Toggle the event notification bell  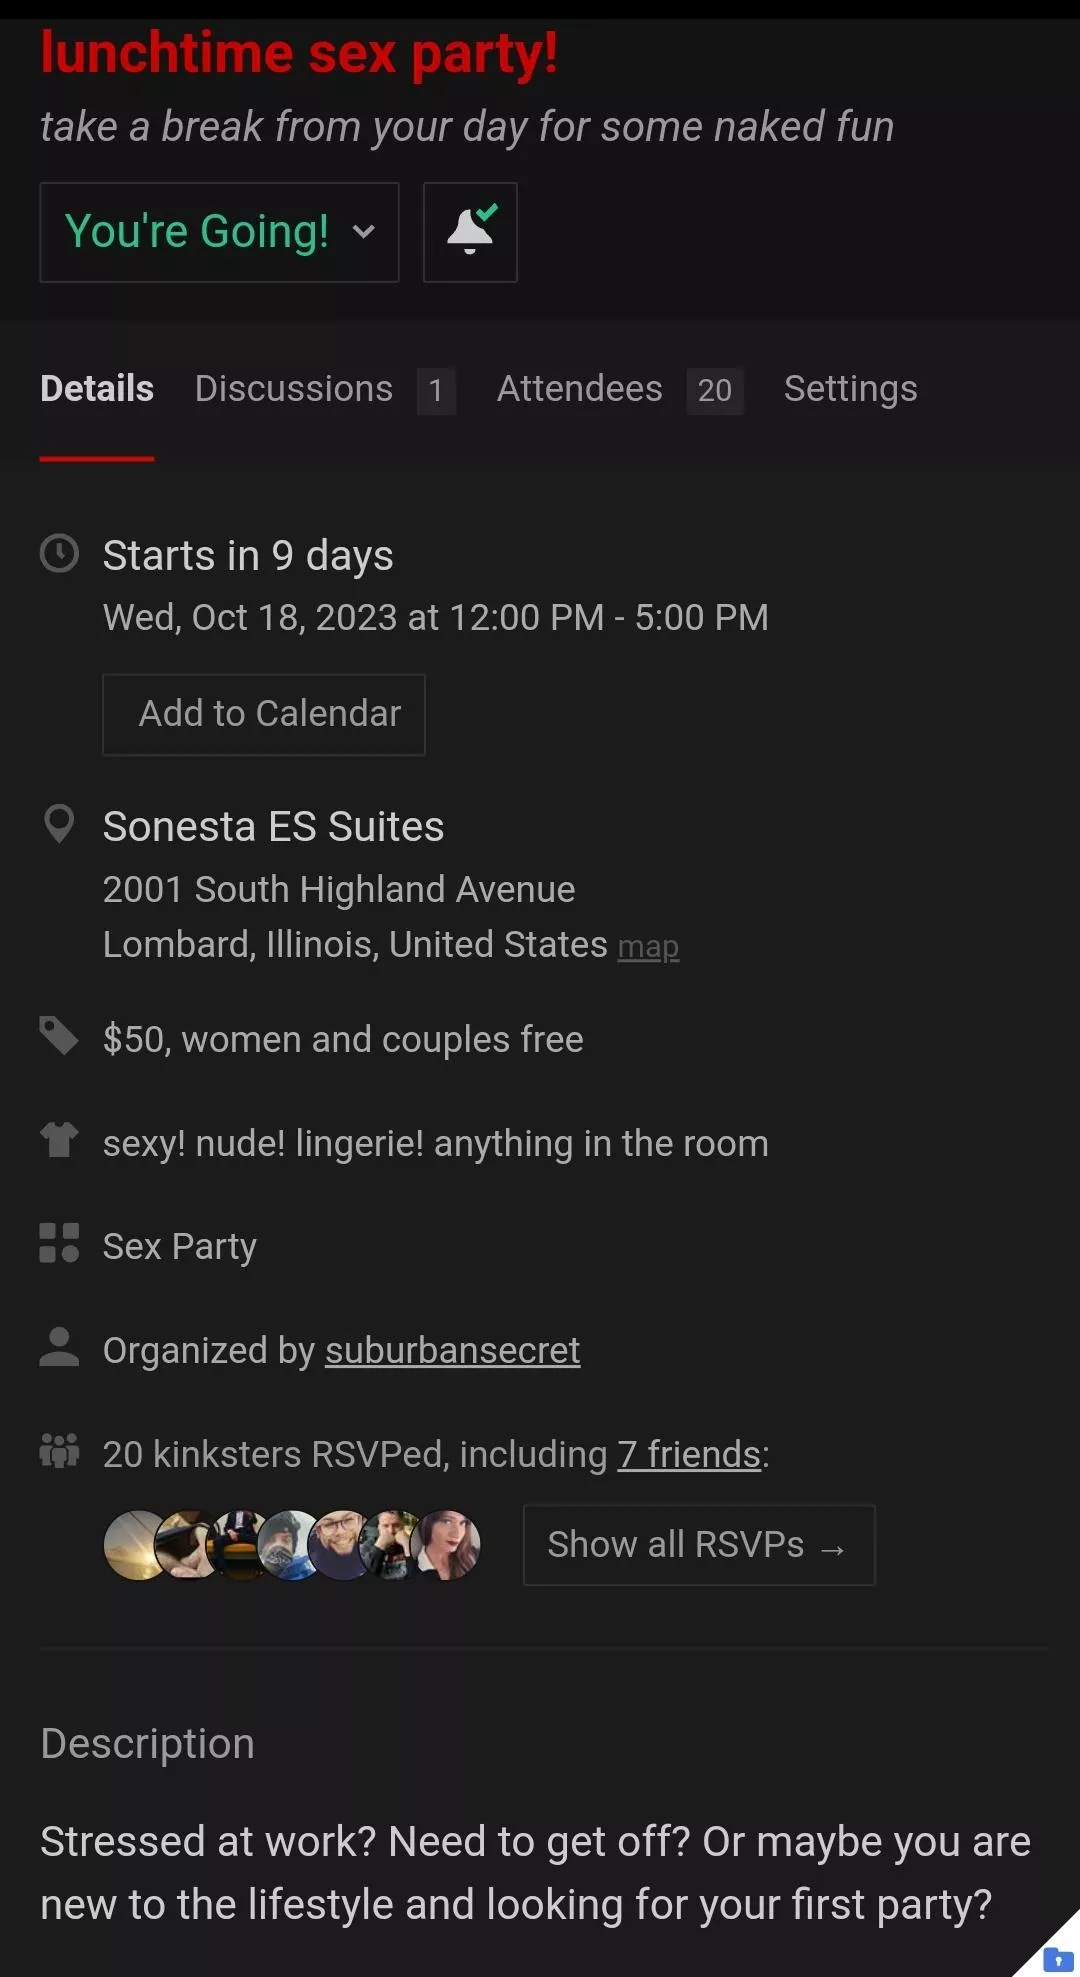[x=470, y=232]
